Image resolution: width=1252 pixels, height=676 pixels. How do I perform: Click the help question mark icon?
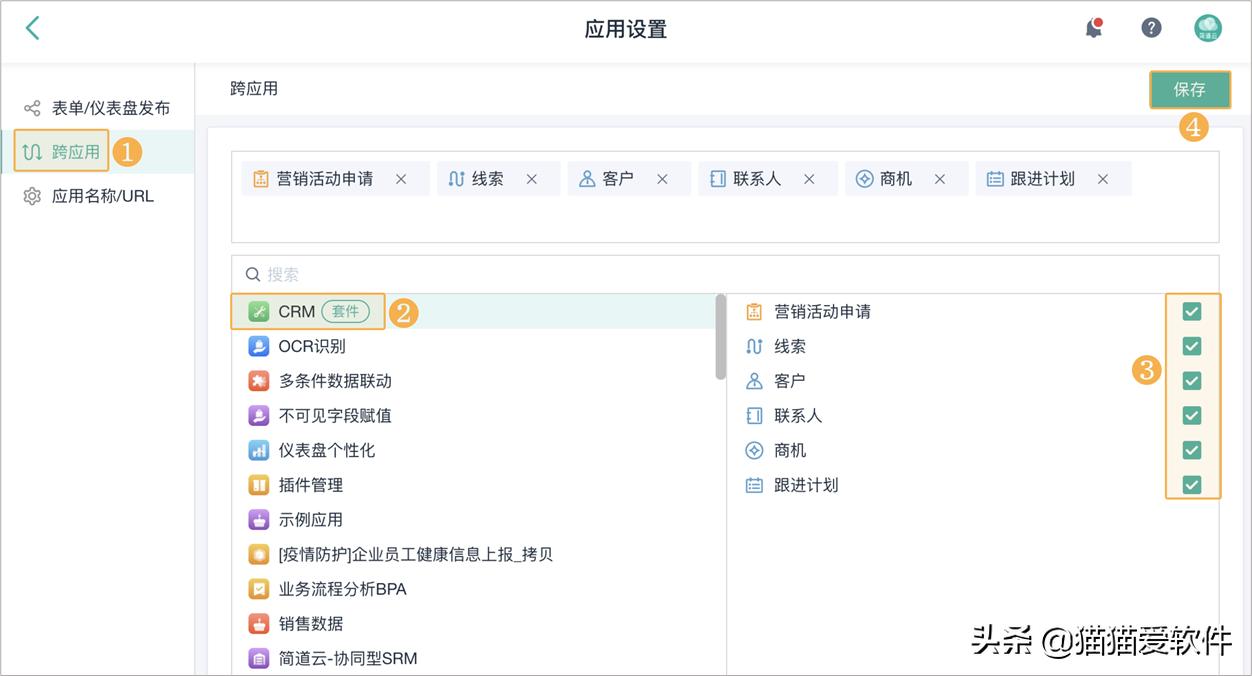coord(1151,27)
